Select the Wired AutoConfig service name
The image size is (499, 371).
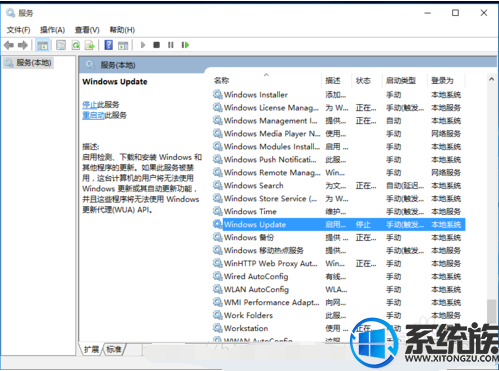point(256,277)
